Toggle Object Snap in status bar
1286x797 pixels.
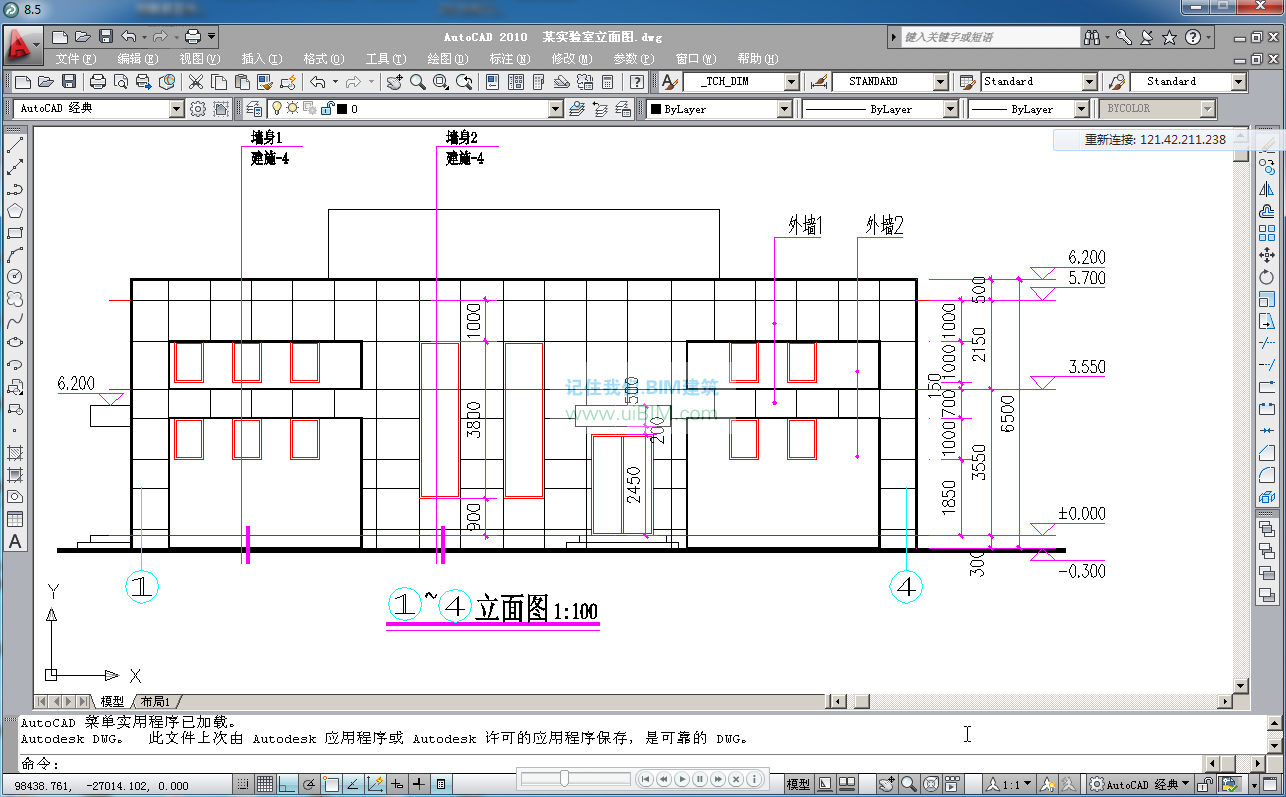(x=331, y=784)
